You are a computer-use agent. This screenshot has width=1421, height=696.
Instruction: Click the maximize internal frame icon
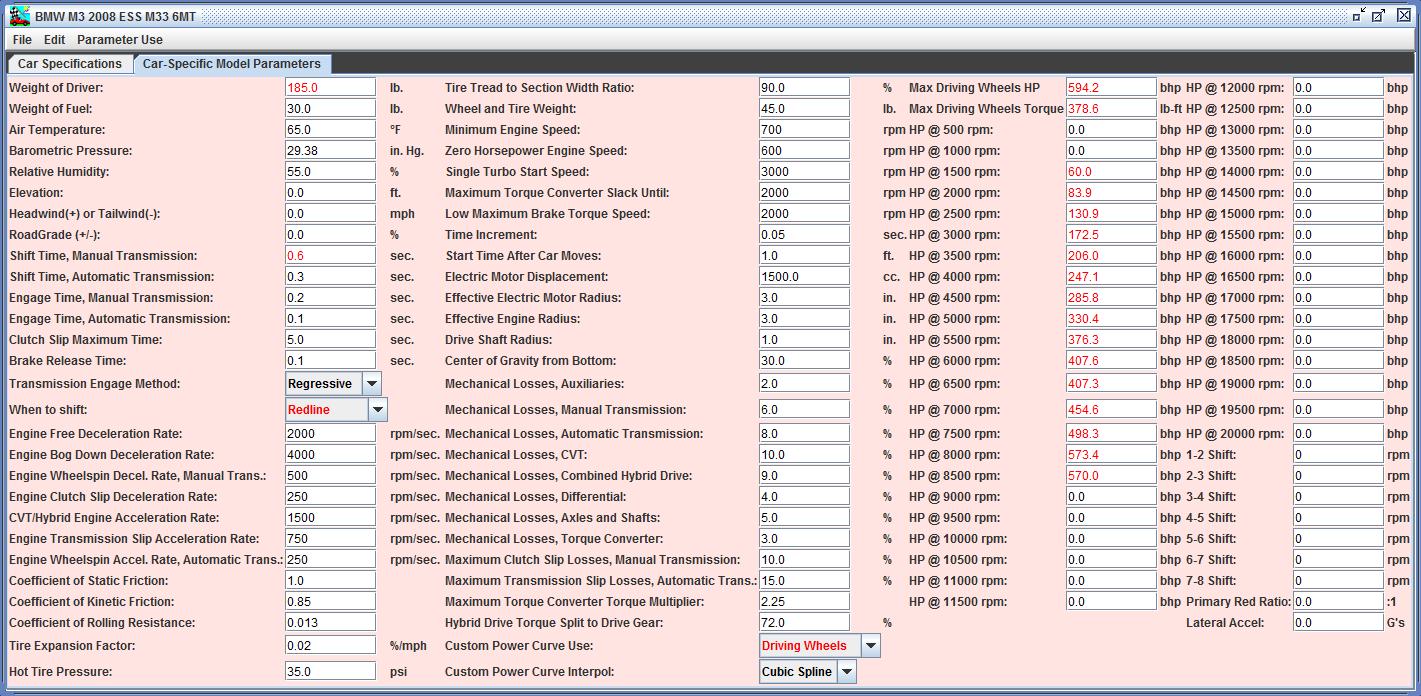(1378, 15)
